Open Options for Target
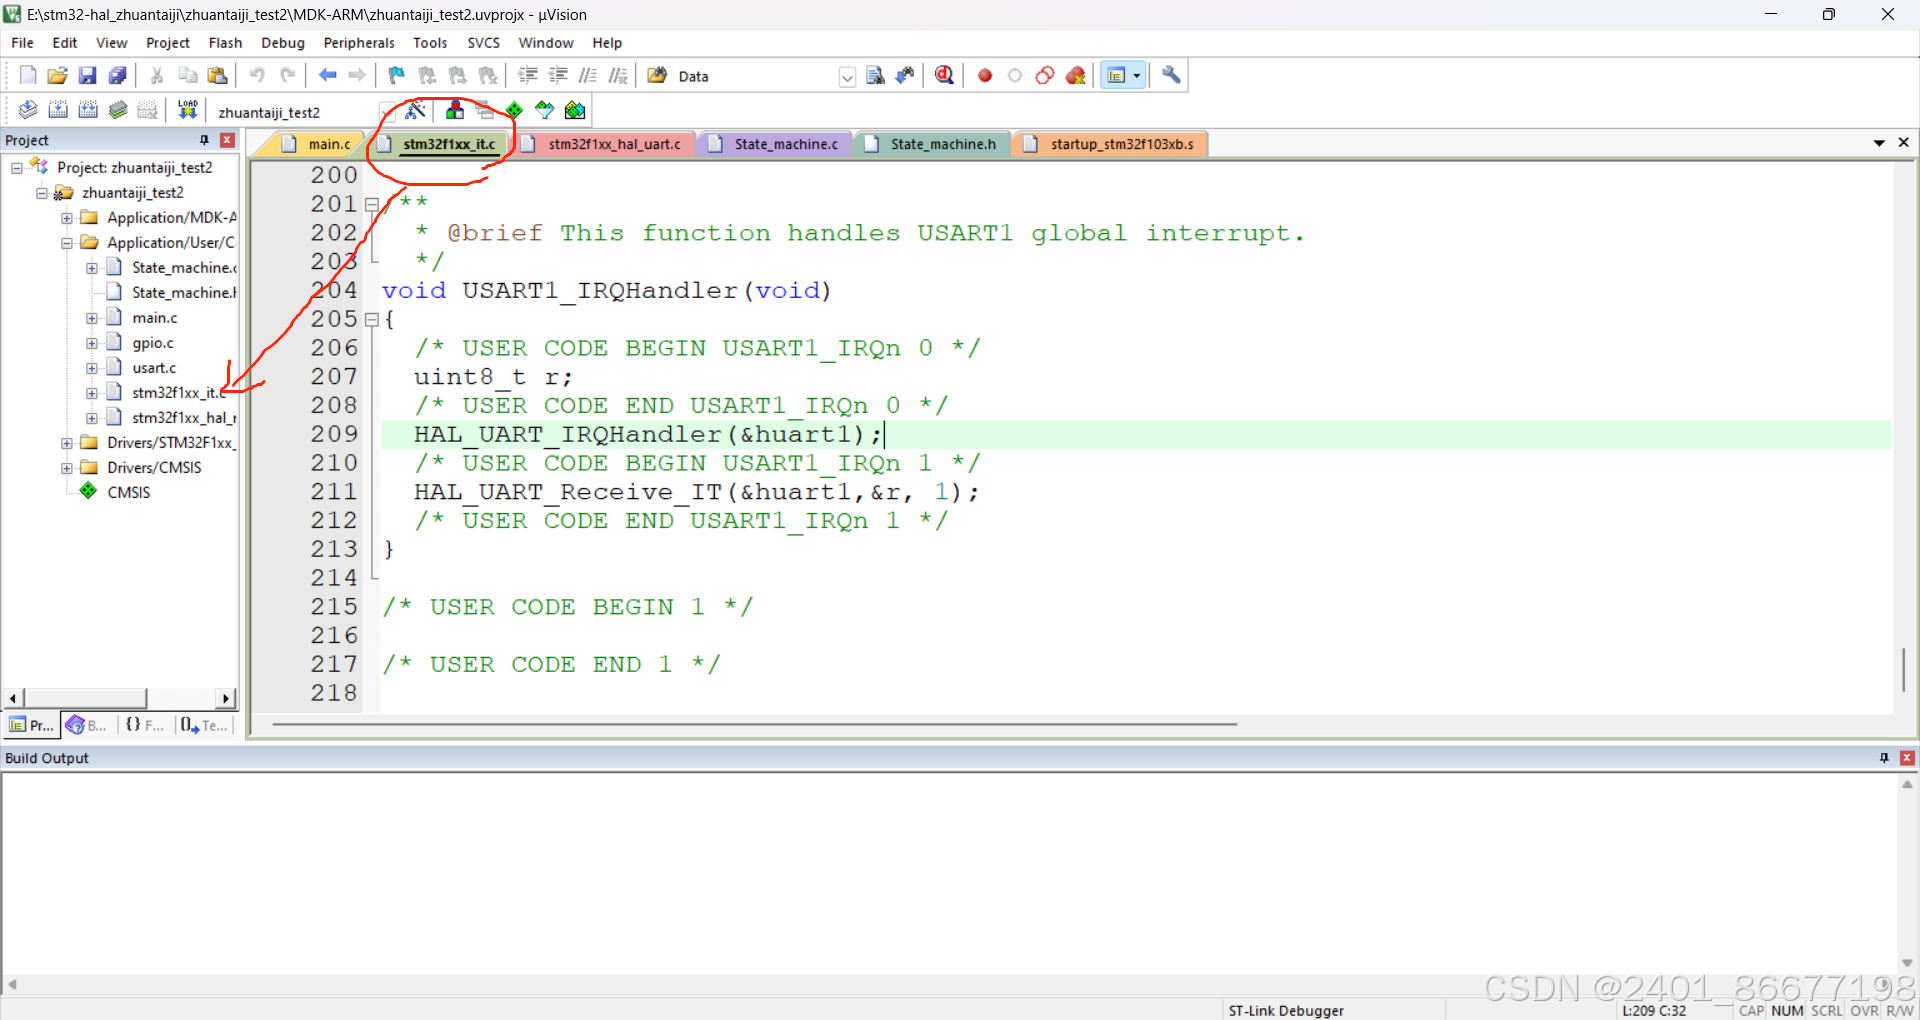Image resolution: width=1920 pixels, height=1020 pixels. point(416,111)
